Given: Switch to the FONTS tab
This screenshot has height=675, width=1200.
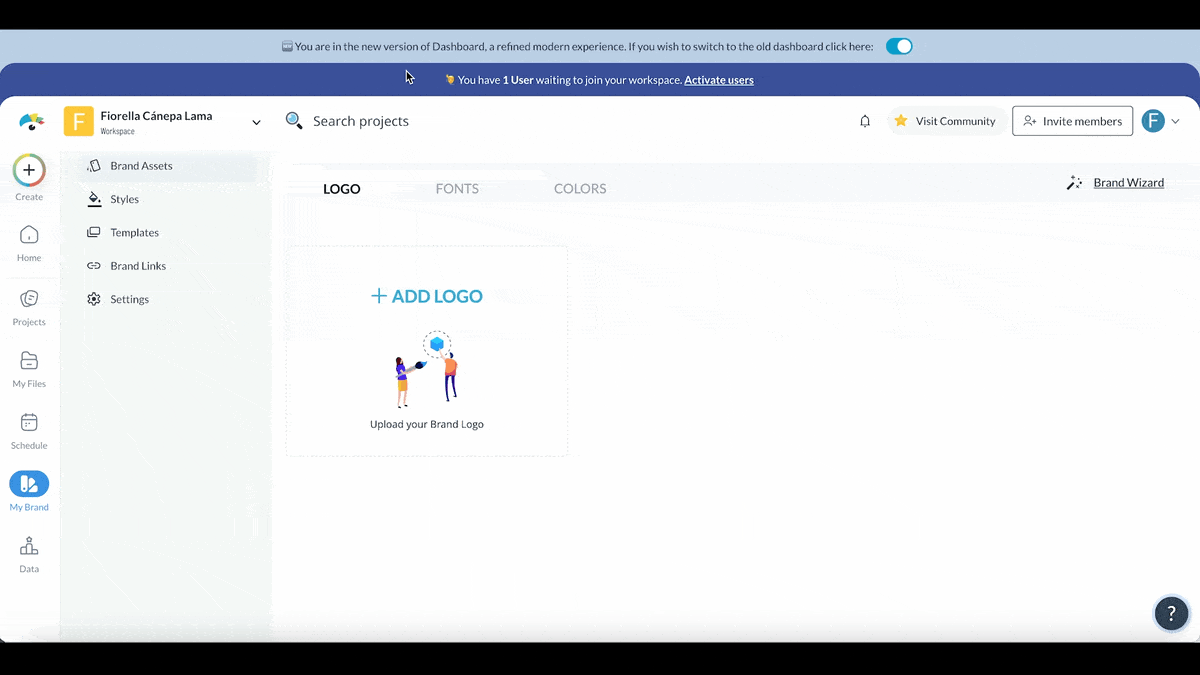Looking at the screenshot, I should (457, 189).
